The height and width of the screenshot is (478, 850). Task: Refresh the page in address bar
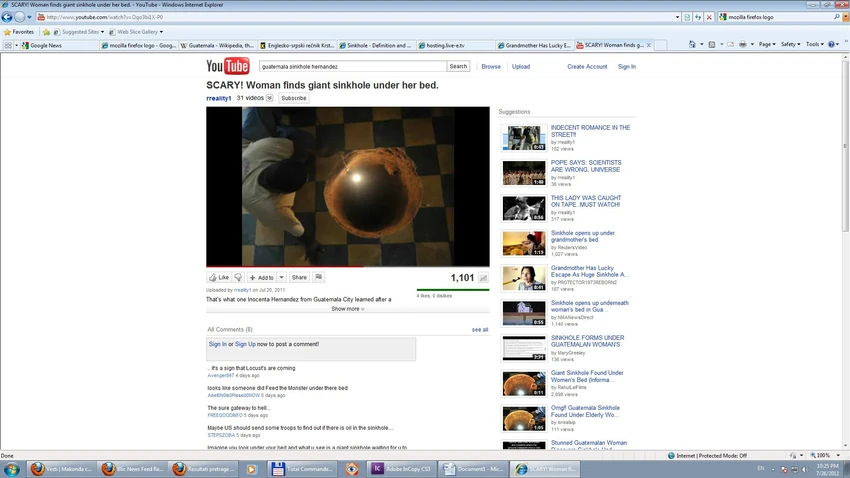(698, 17)
